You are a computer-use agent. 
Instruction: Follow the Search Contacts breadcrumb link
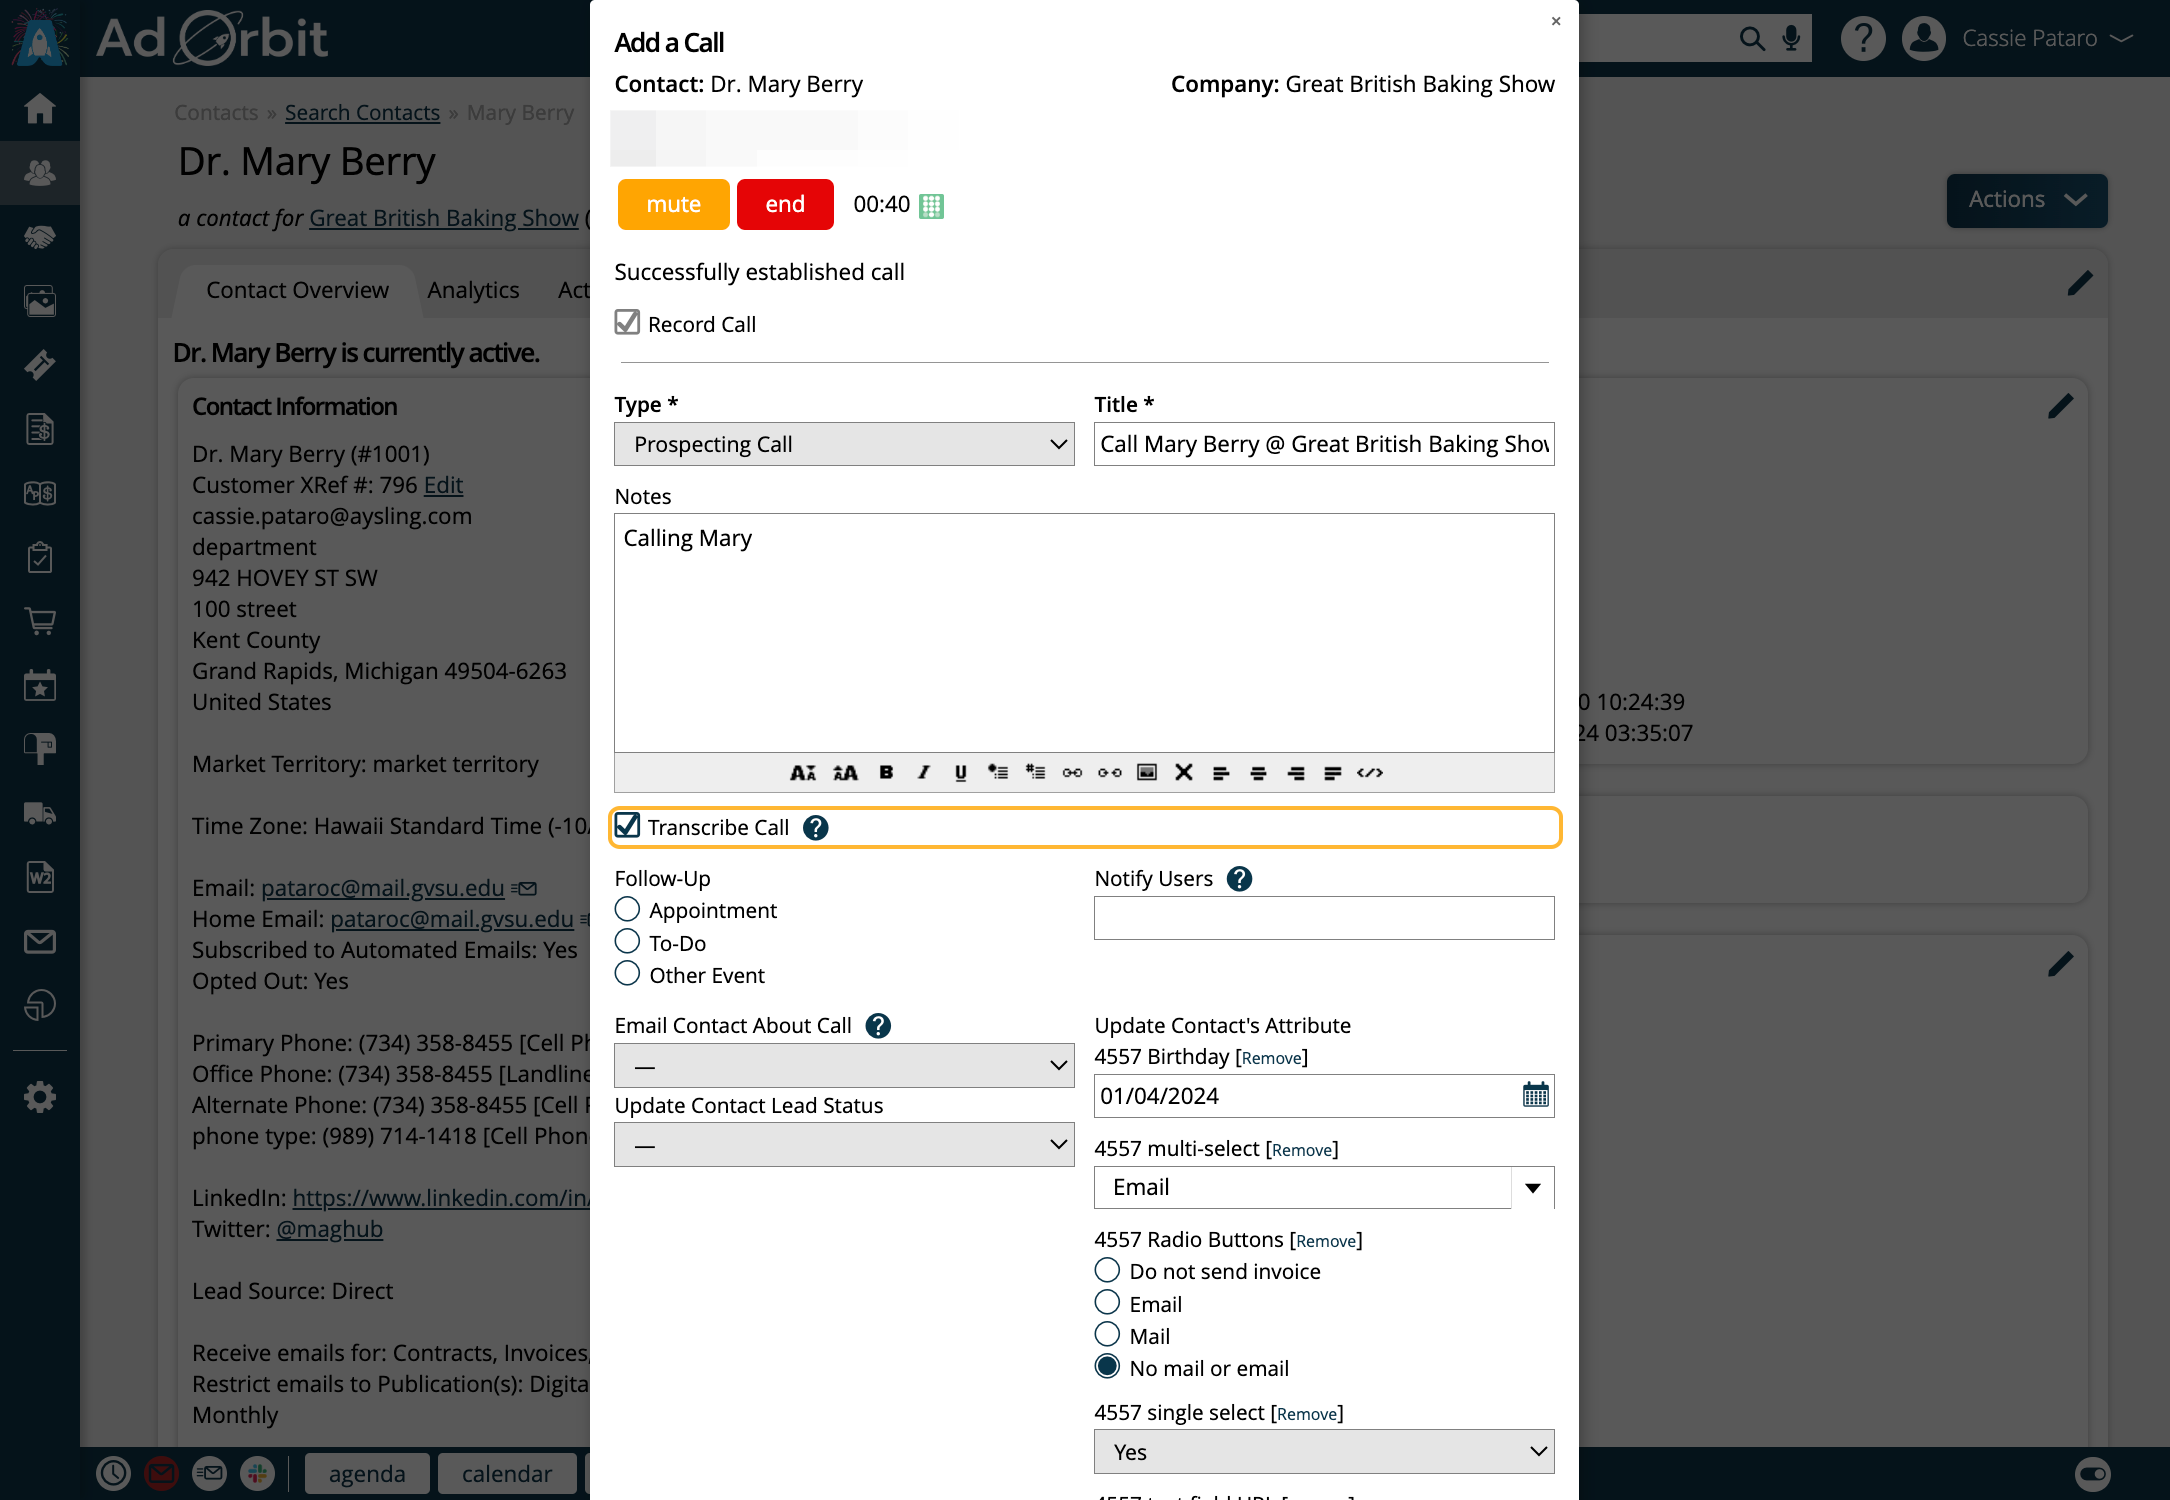pos(362,113)
